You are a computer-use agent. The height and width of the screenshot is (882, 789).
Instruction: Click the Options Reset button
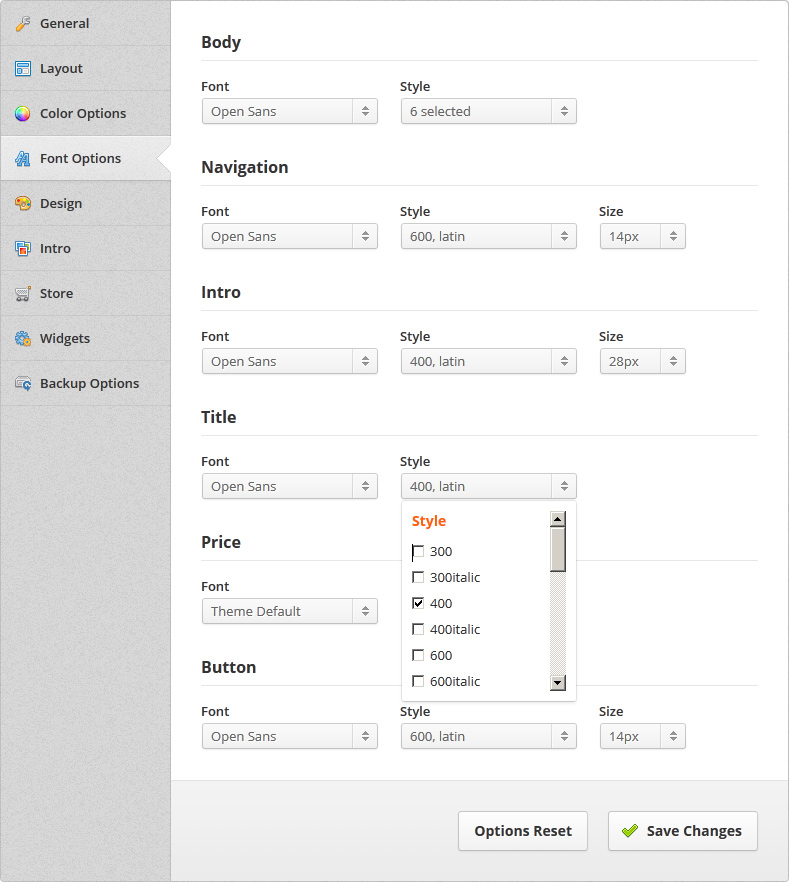click(523, 831)
